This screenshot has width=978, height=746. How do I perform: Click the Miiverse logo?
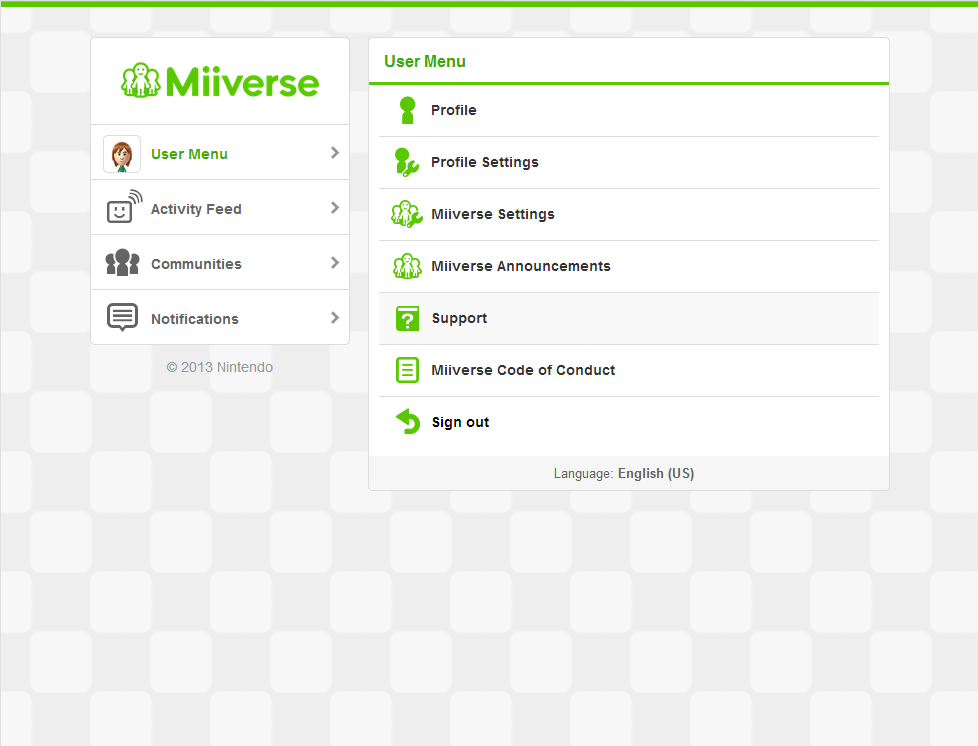click(x=219, y=80)
